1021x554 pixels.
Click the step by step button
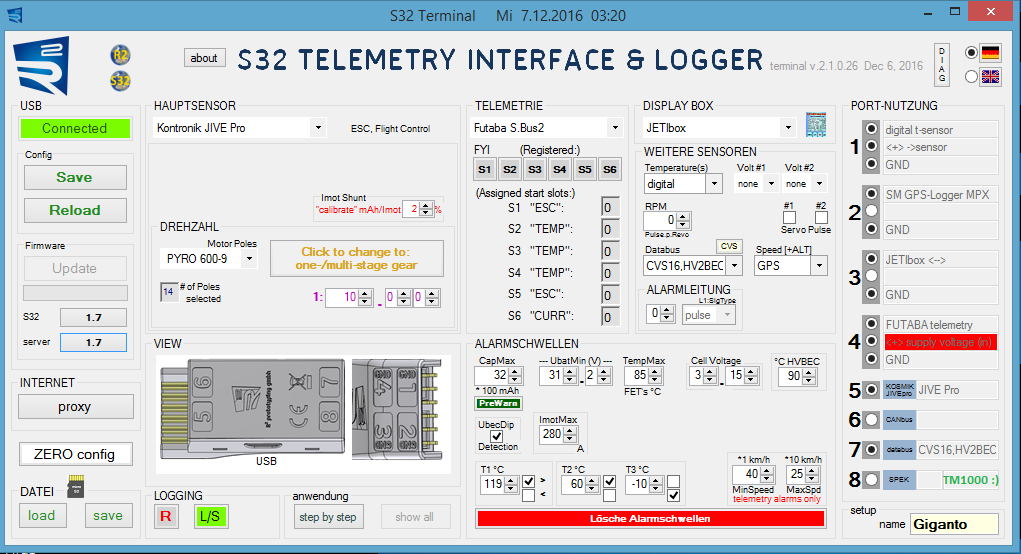(x=328, y=517)
